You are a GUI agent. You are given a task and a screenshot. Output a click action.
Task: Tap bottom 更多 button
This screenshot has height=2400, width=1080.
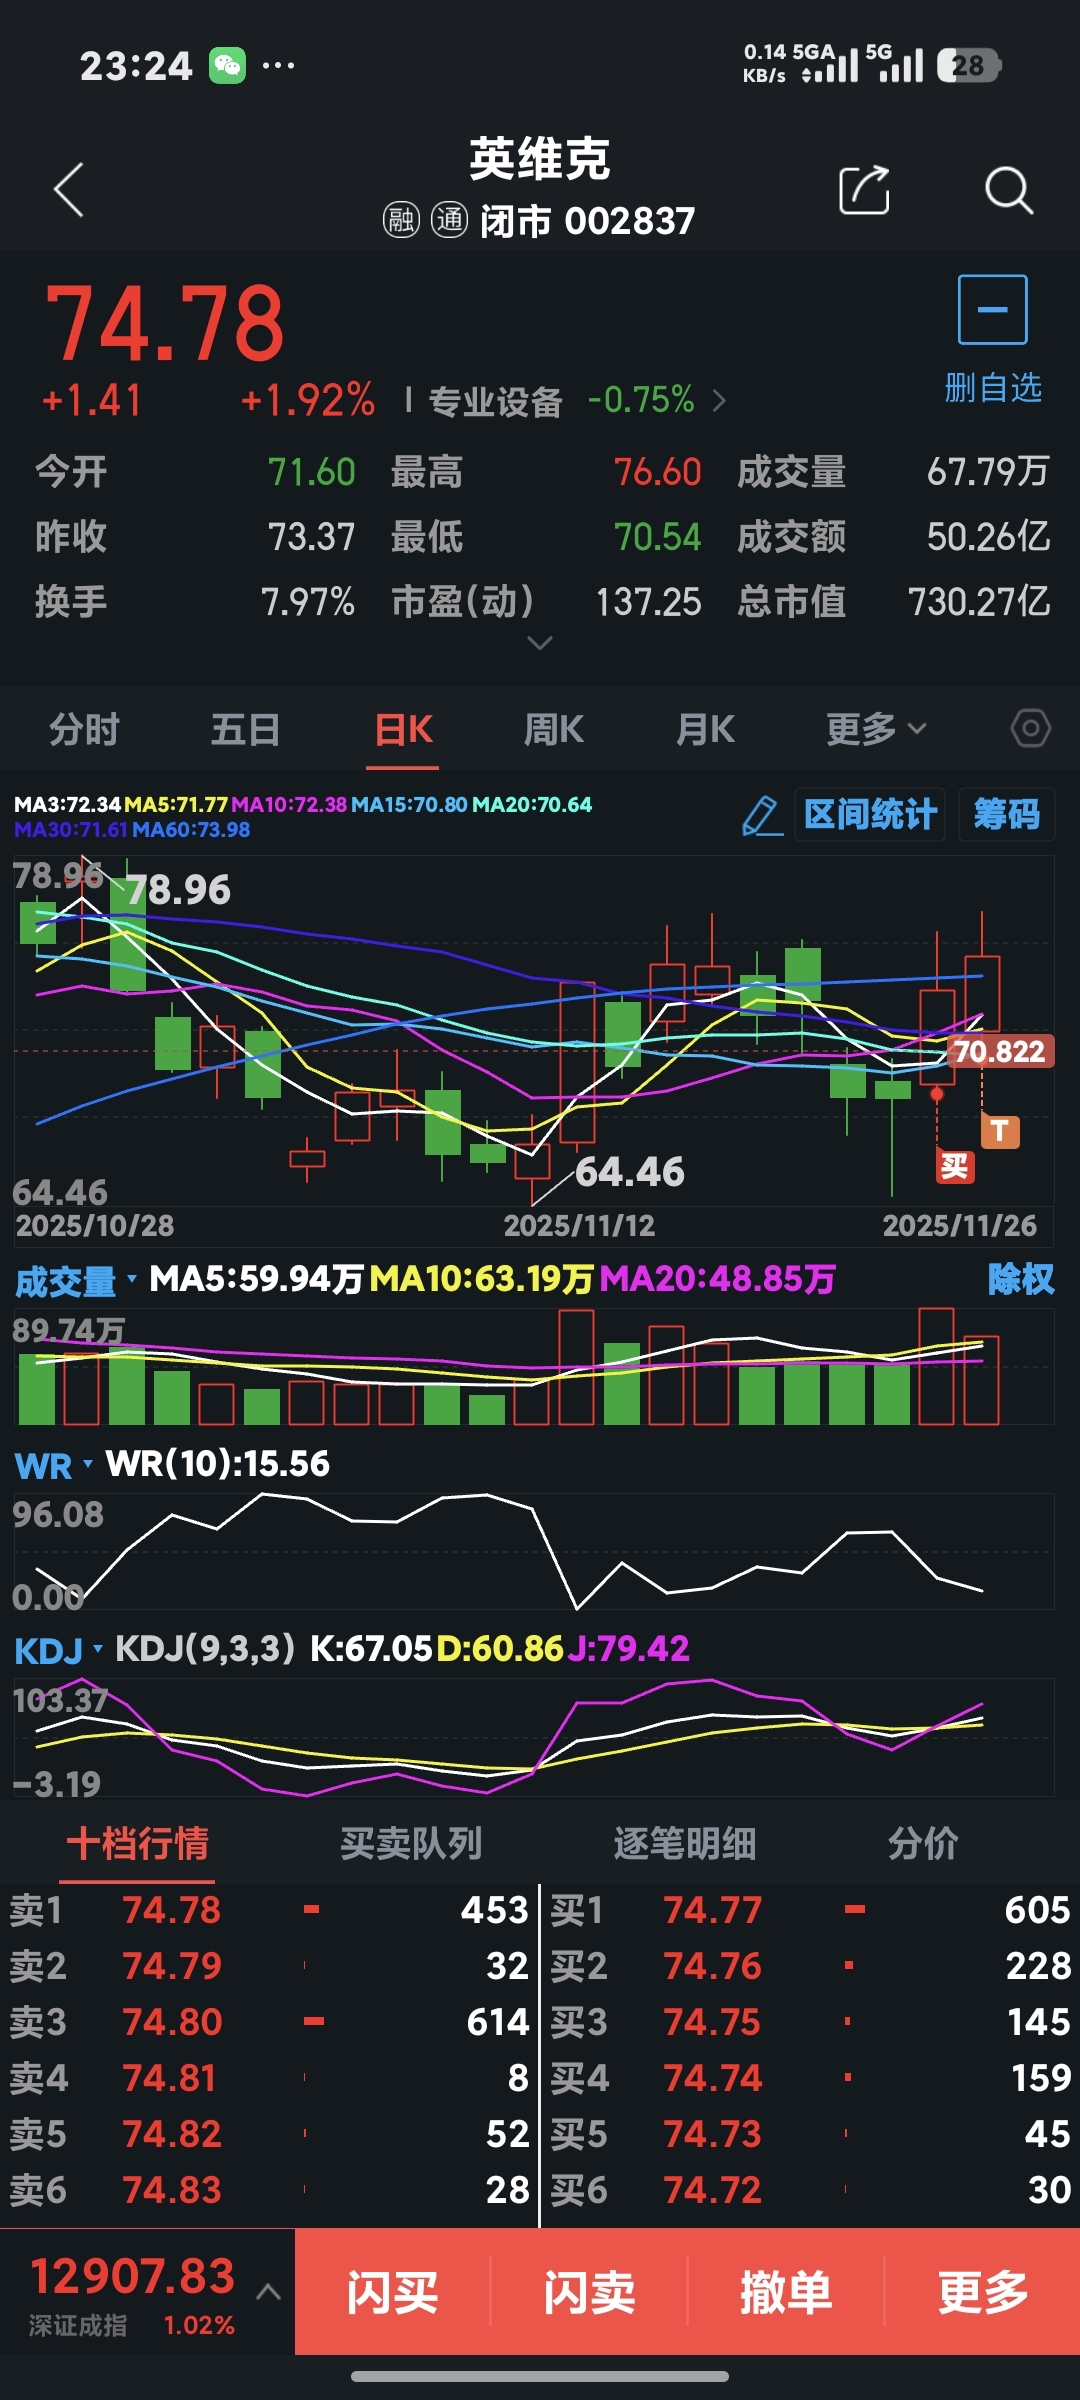tap(983, 2291)
